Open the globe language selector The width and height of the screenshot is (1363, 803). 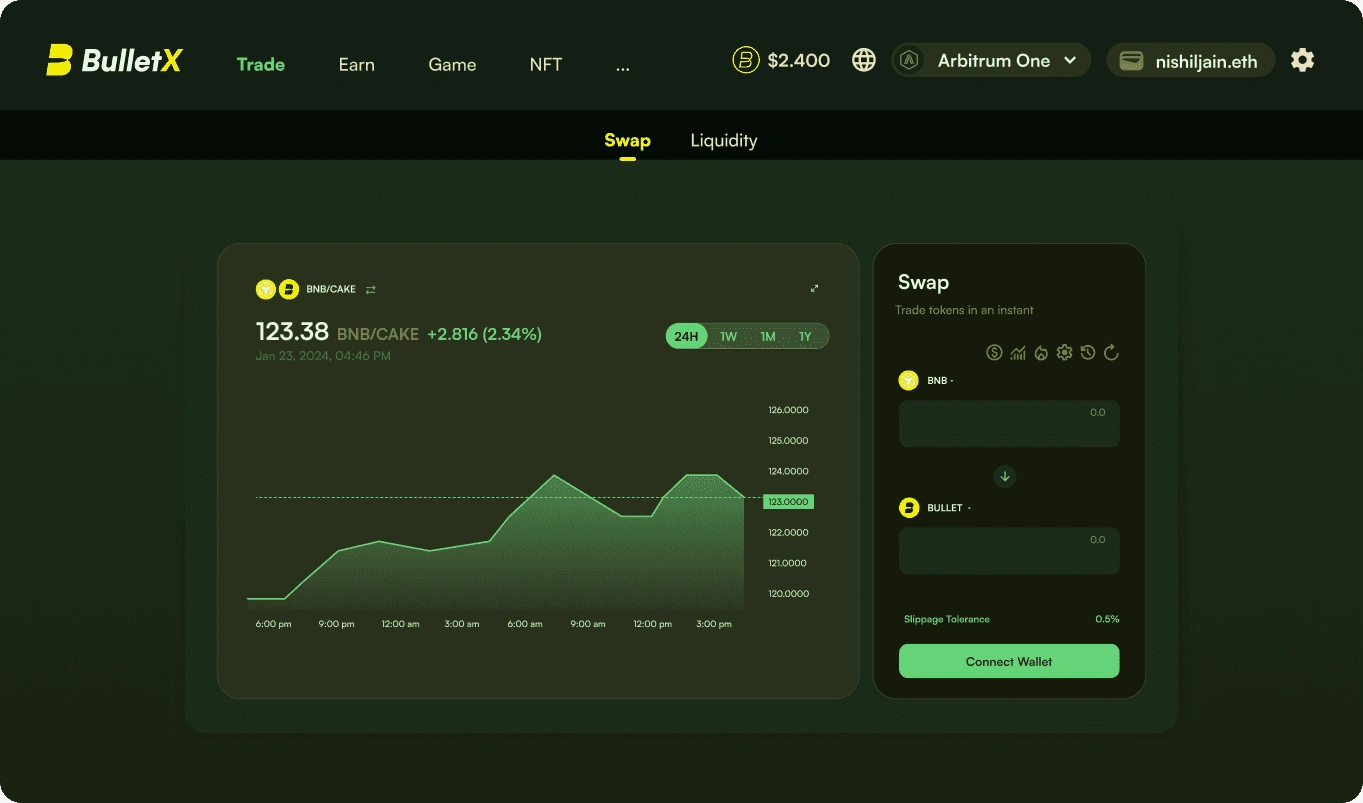(864, 60)
